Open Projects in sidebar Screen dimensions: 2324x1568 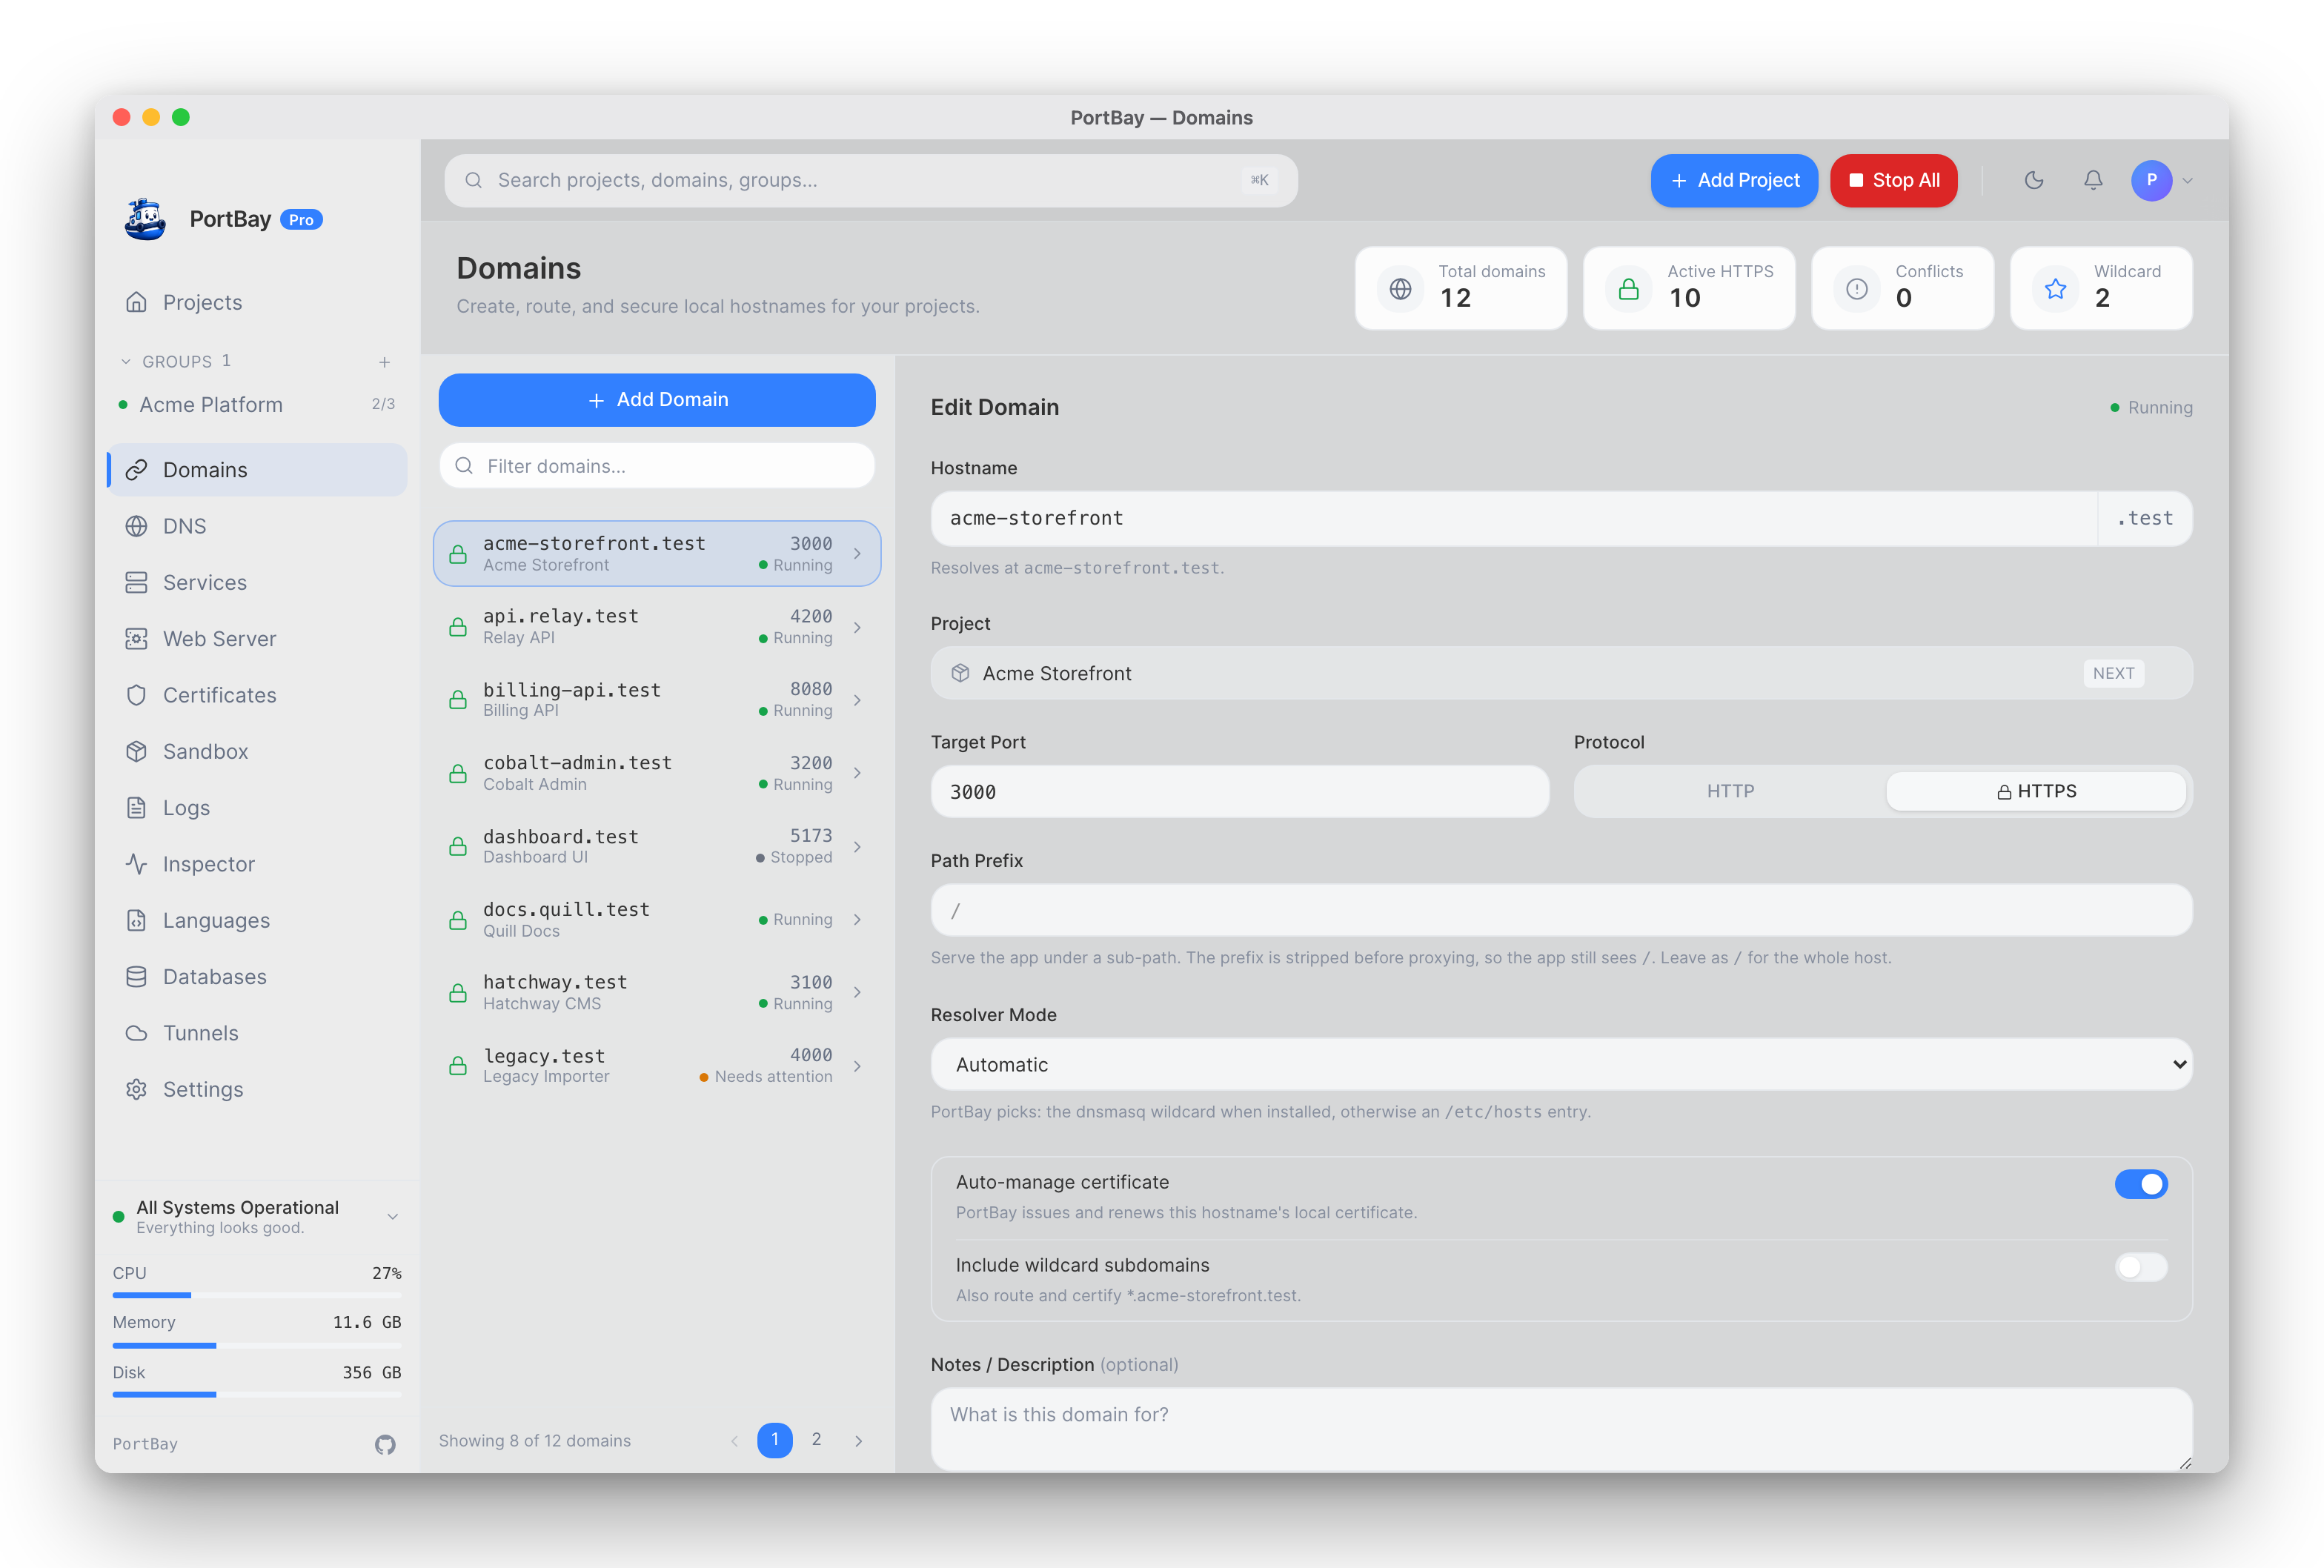[257, 302]
